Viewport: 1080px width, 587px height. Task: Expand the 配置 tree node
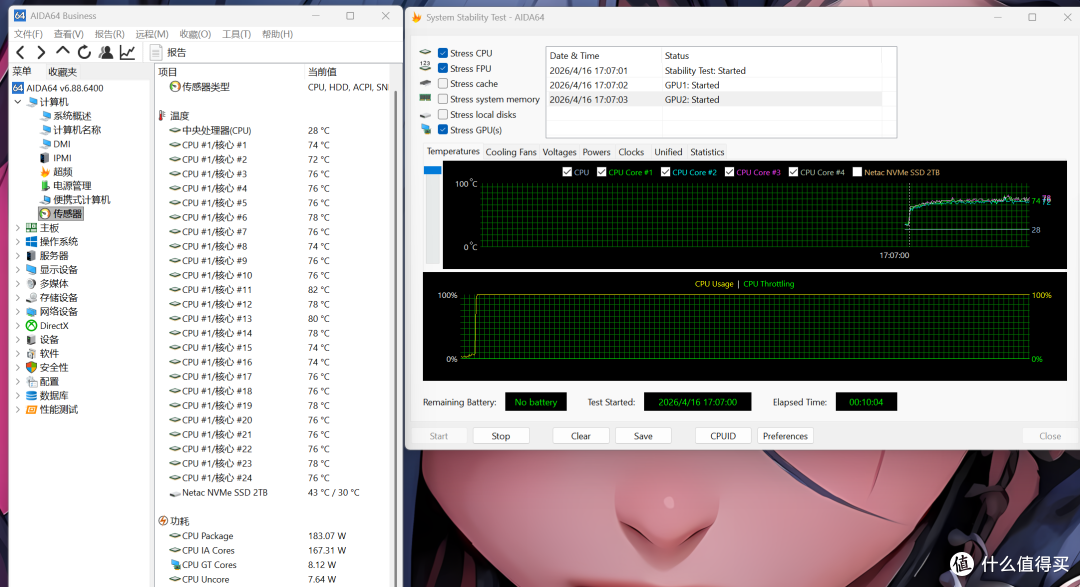18,382
